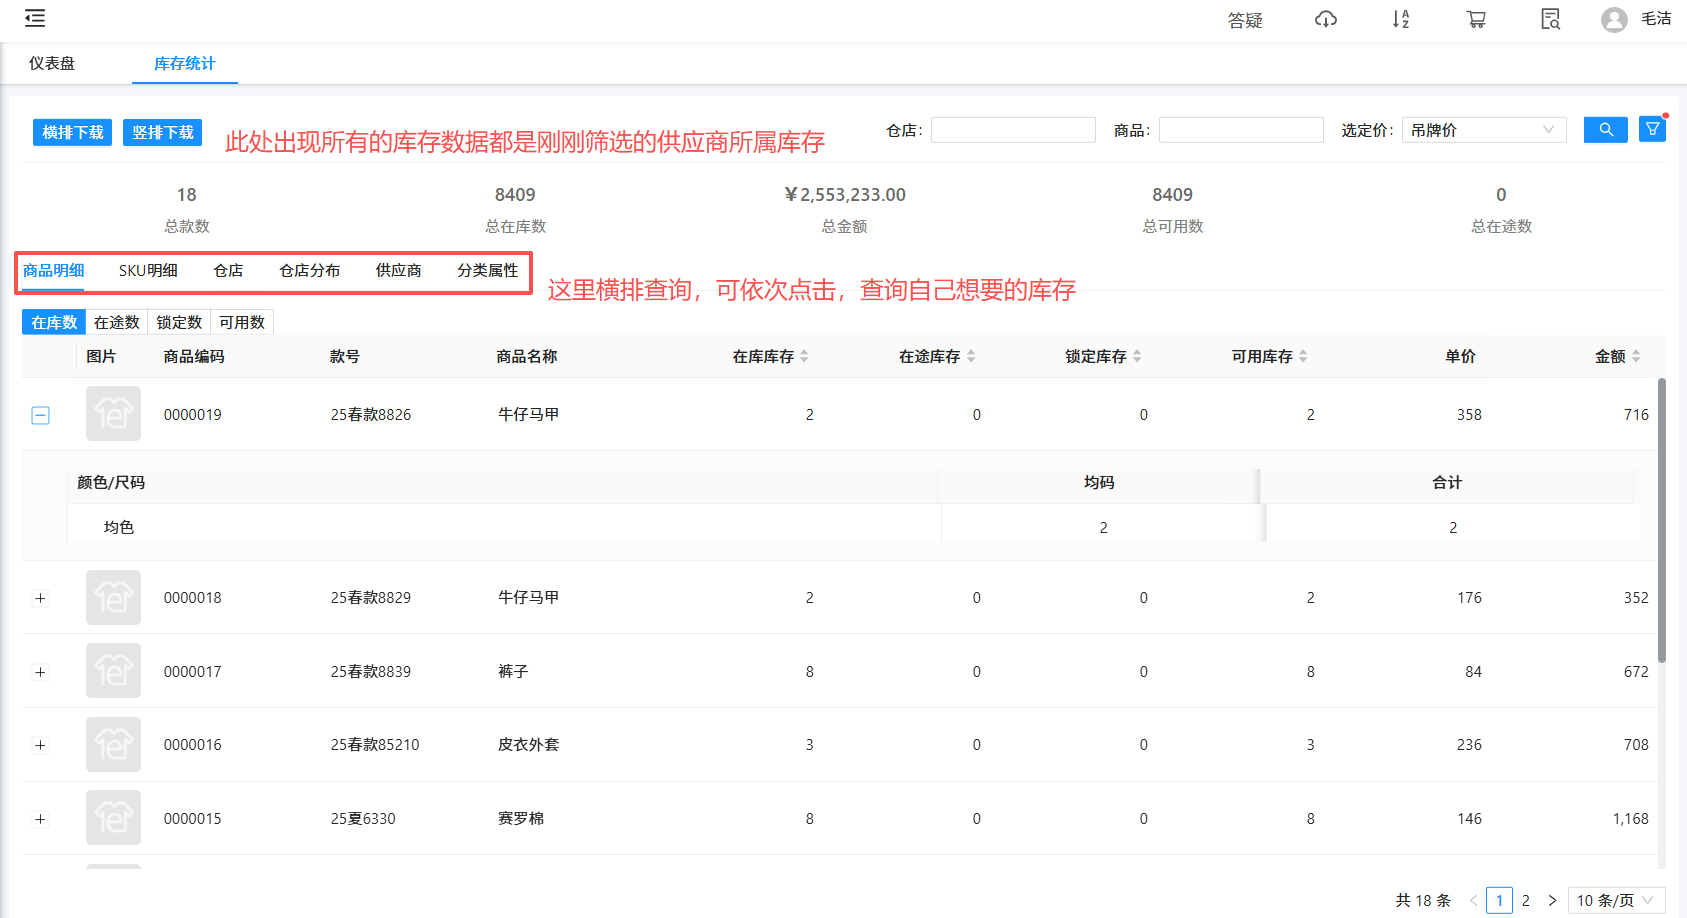The image size is (1687, 918).
Task: Click the blue search magnifier button
Action: tap(1605, 129)
